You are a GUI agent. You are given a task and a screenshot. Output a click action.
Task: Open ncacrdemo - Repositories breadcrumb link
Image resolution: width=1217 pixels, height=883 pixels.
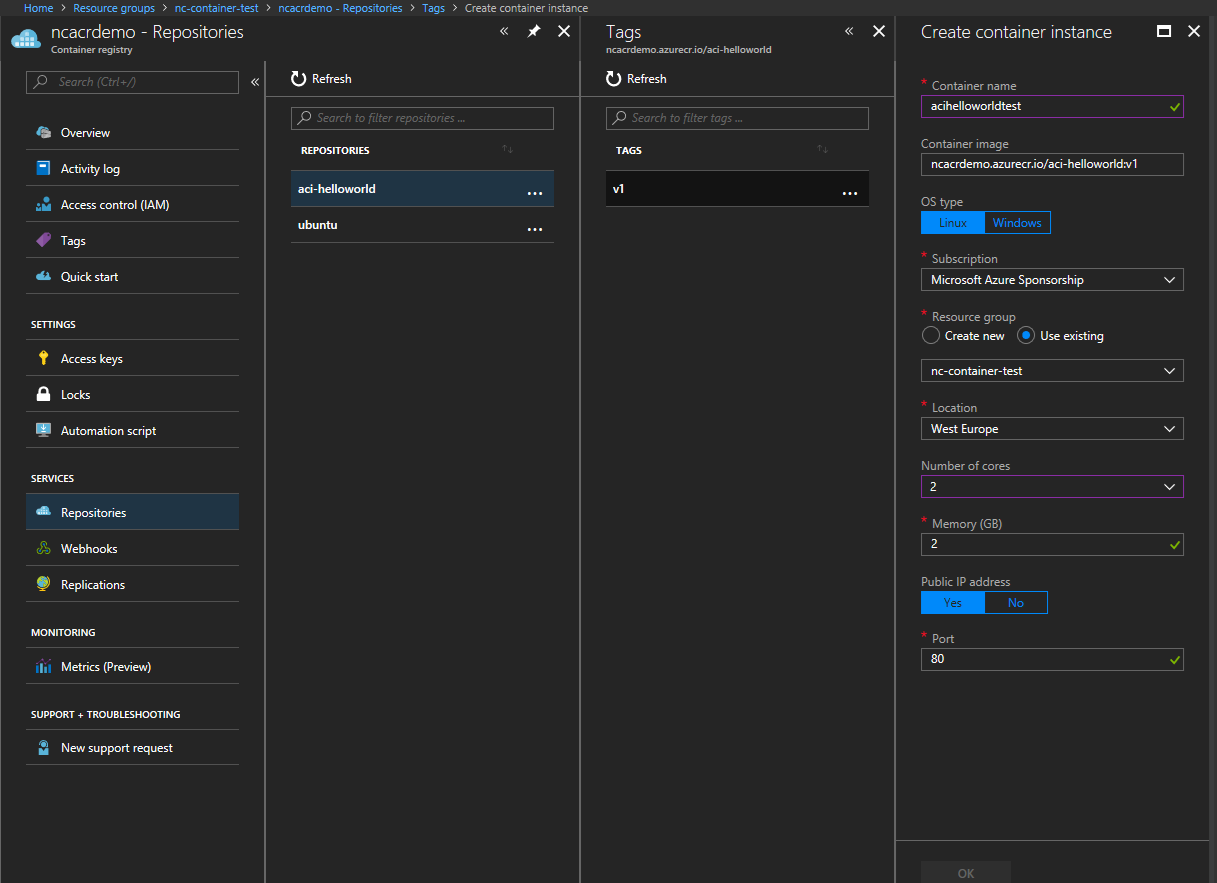pyautogui.click(x=340, y=8)
